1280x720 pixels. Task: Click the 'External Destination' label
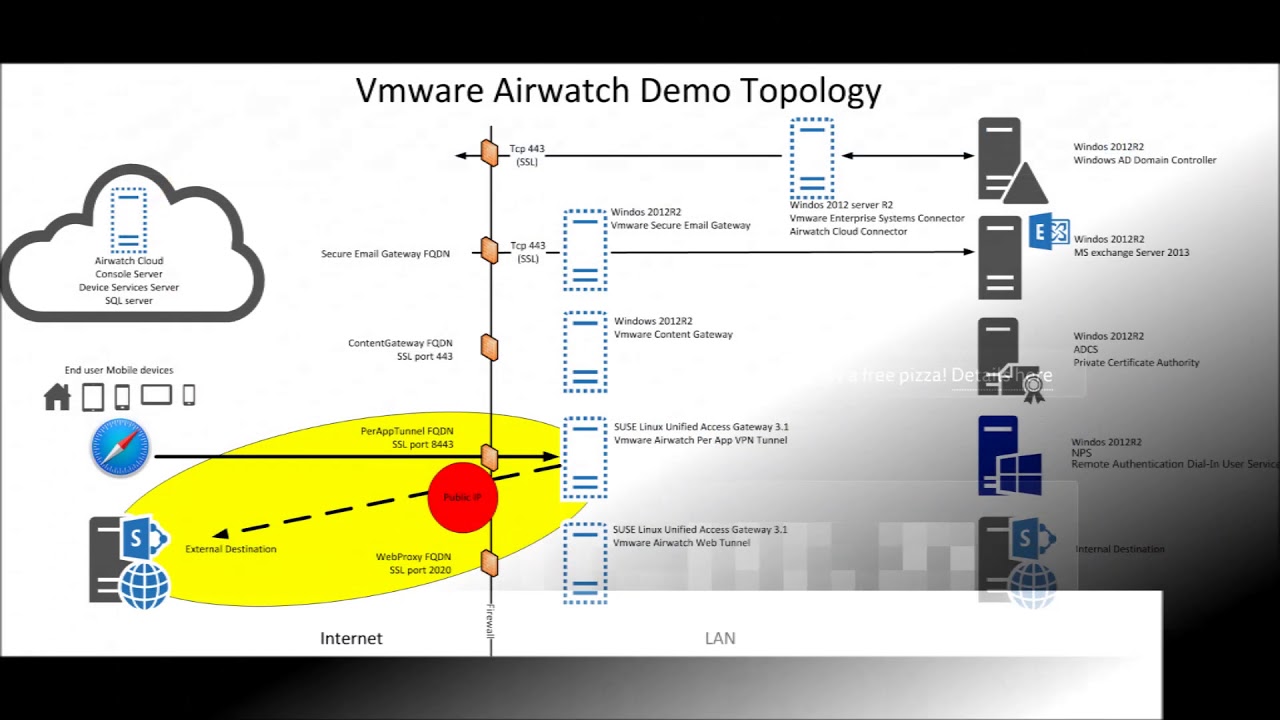[x=231, y=549]
